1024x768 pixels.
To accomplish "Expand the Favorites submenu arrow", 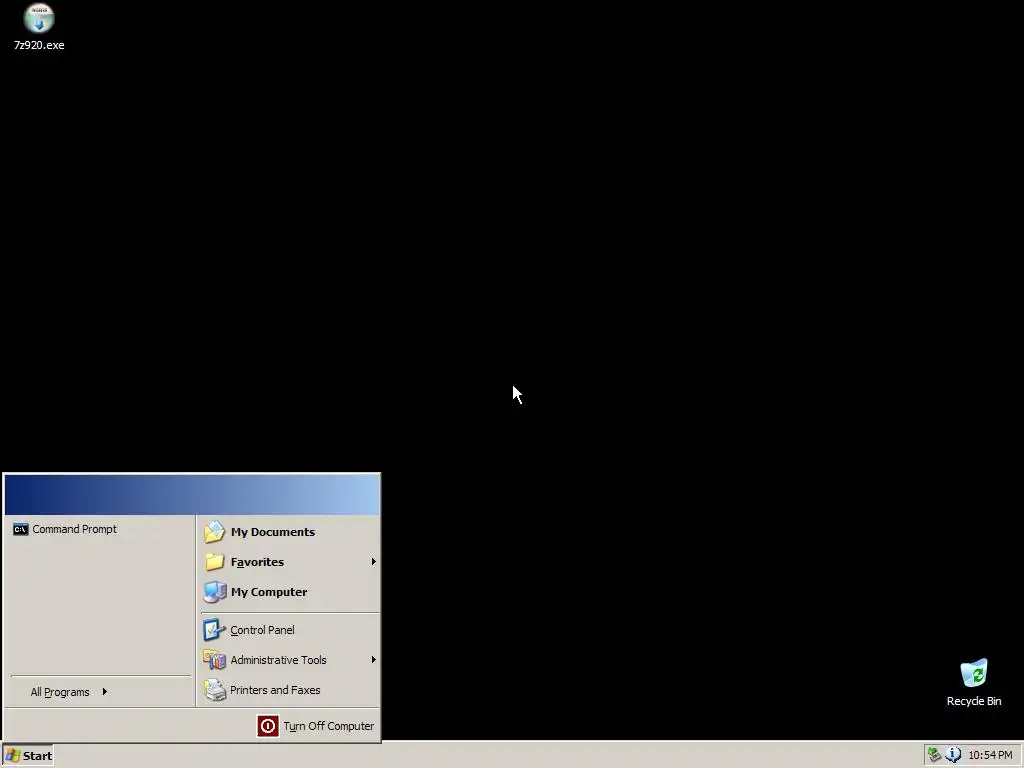I will tap(374, 562).
